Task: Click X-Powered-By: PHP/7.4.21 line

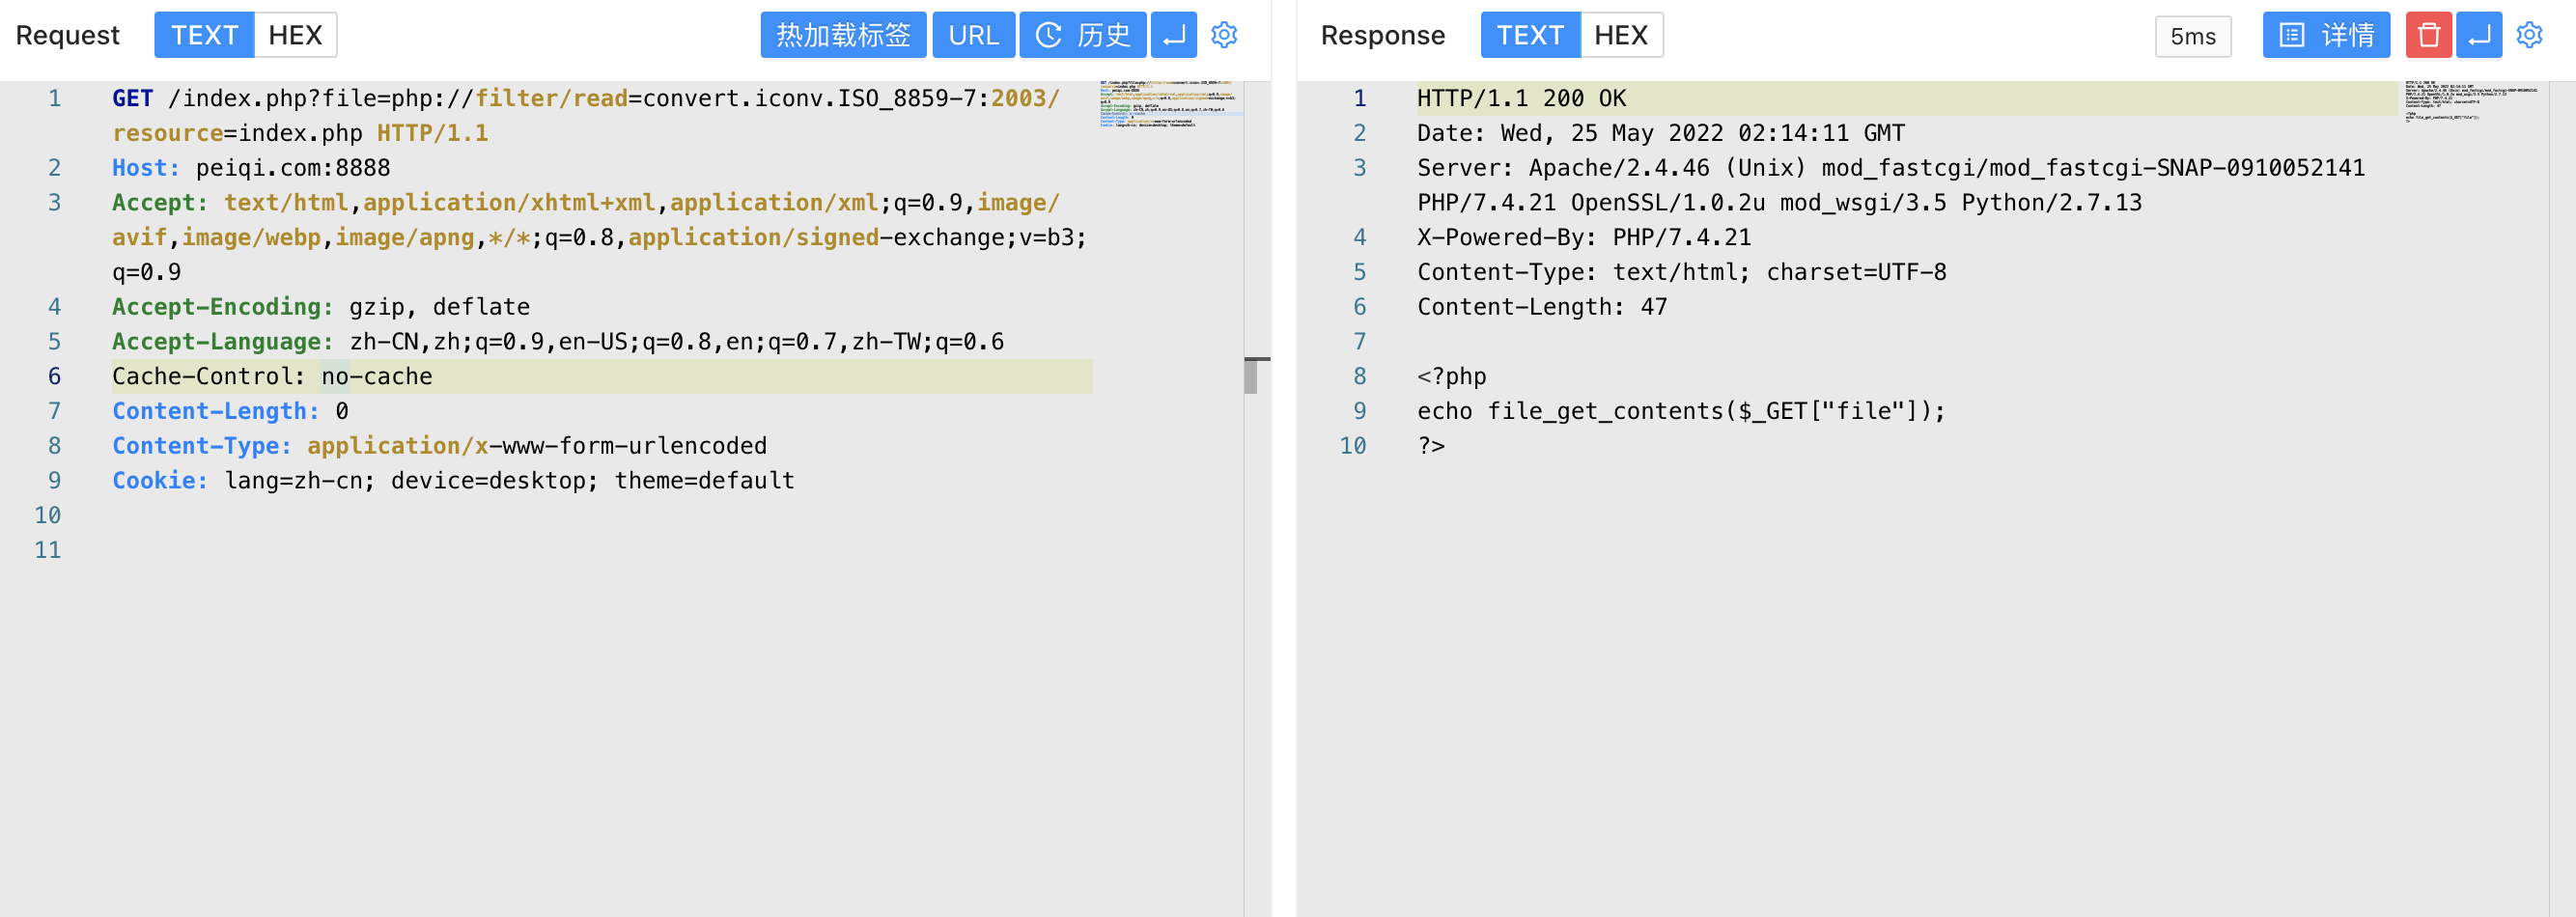Action: point(1584,237)
